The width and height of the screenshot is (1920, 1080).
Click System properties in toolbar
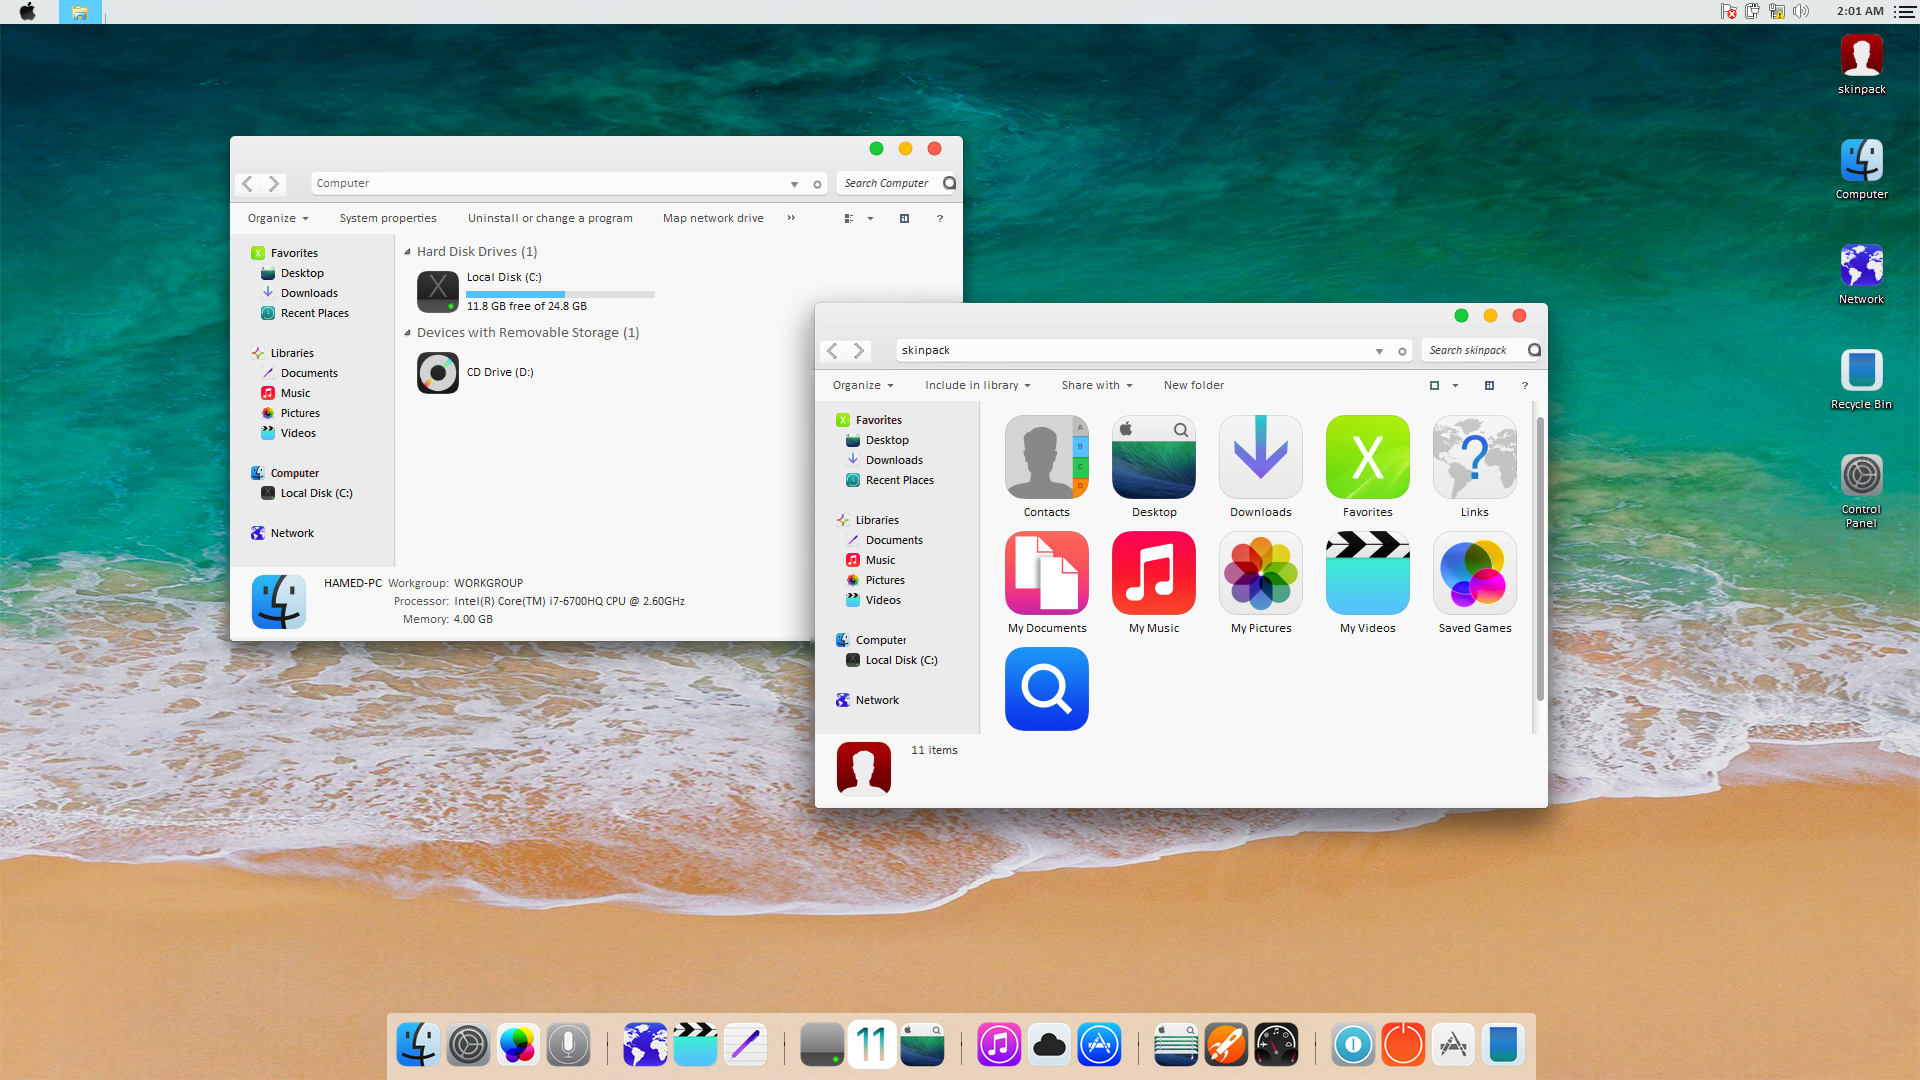click(x=387, y=218)
